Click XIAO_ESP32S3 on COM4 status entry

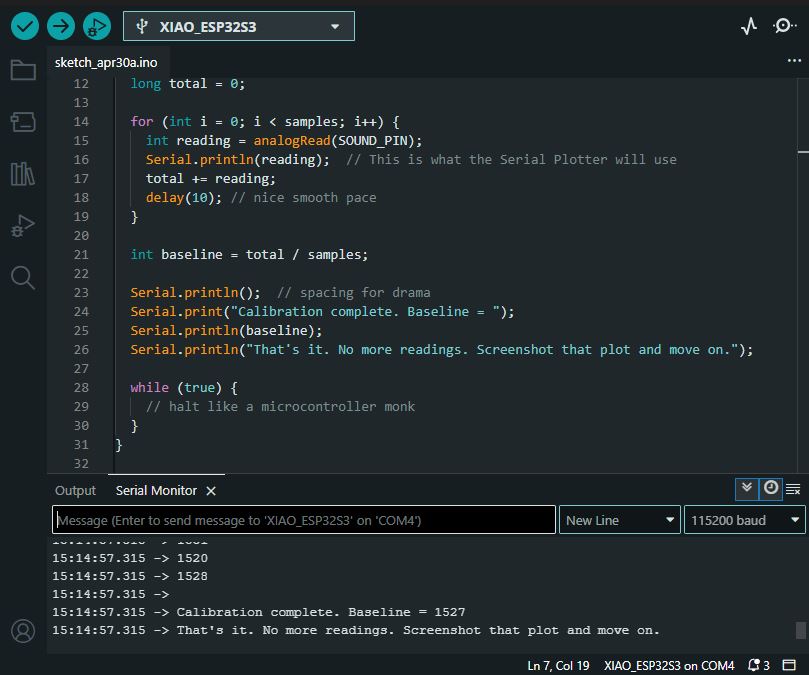pyautogui.click(x=669, y=665)
